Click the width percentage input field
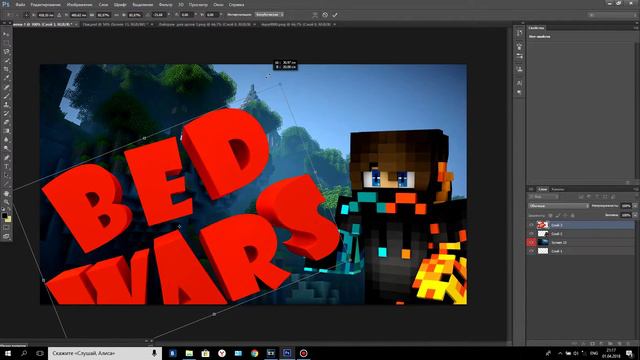The image size is (640, 360). pos(103,15)
